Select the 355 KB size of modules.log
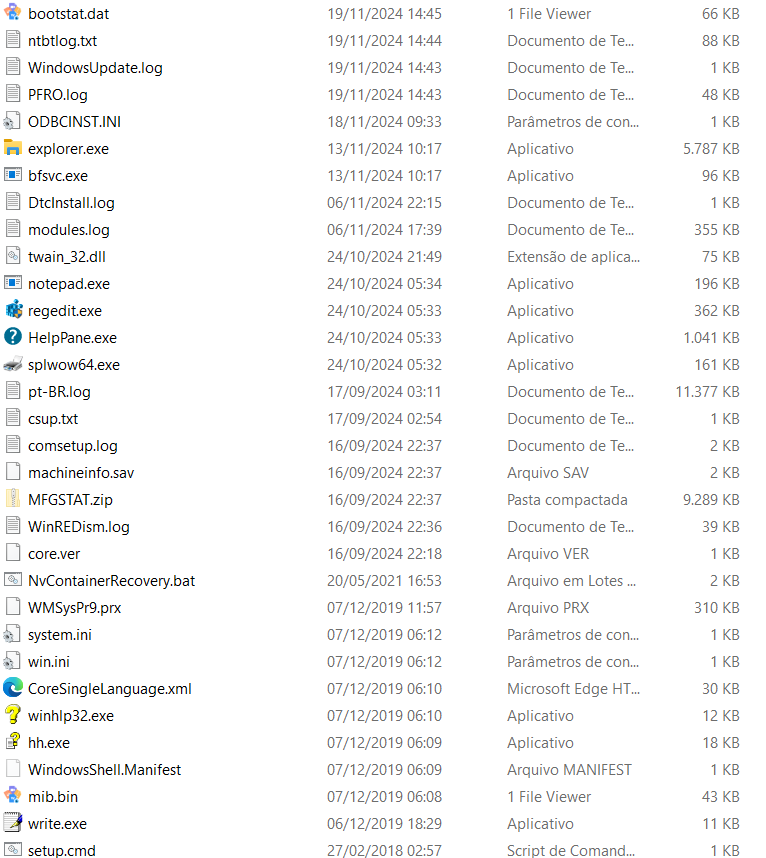The height and width of the screenshot is (858, 766). click(717, 229)
